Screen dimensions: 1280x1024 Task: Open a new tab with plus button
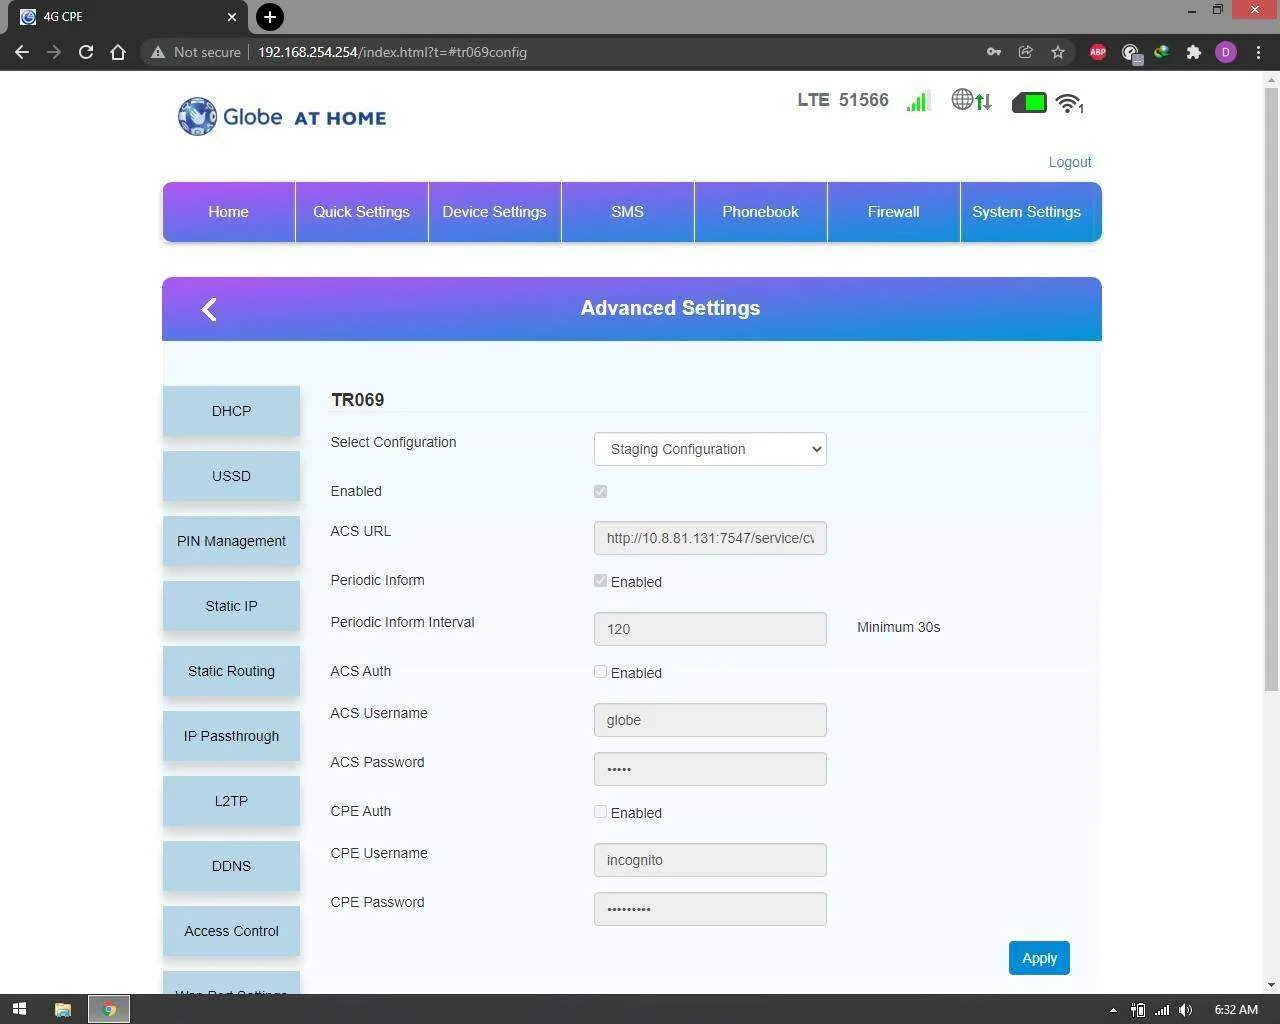(x=269, y=17)
